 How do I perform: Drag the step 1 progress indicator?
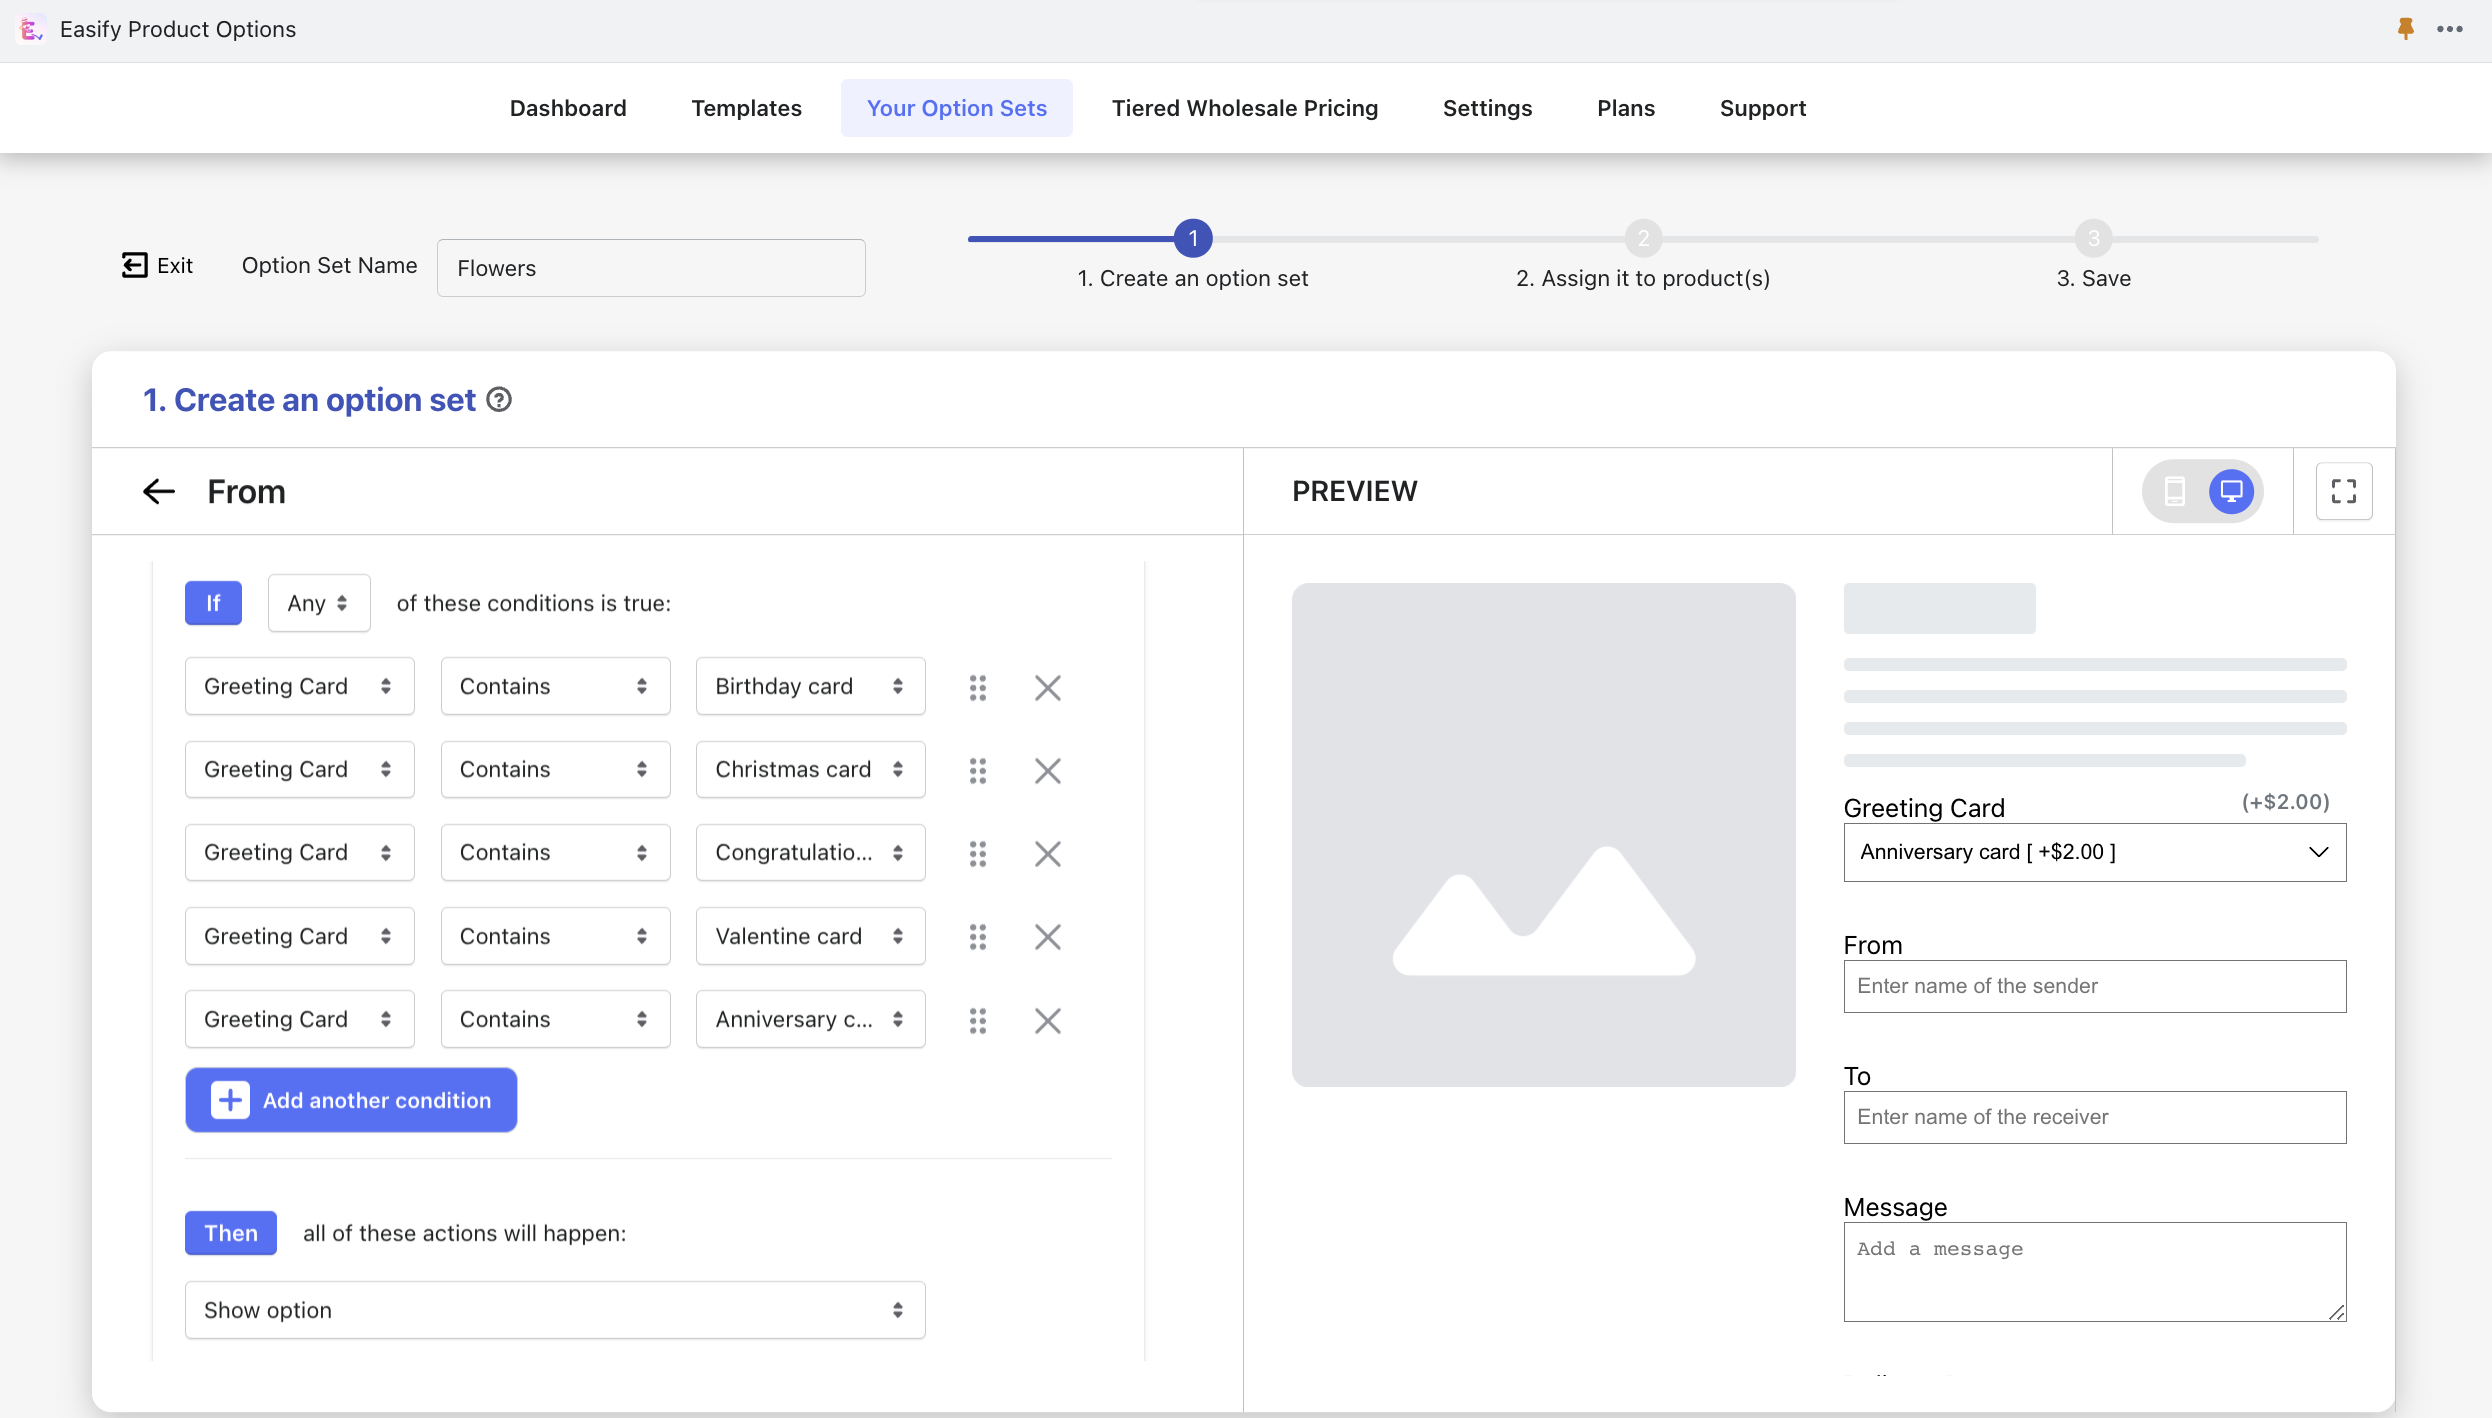tap(1193, 238)
